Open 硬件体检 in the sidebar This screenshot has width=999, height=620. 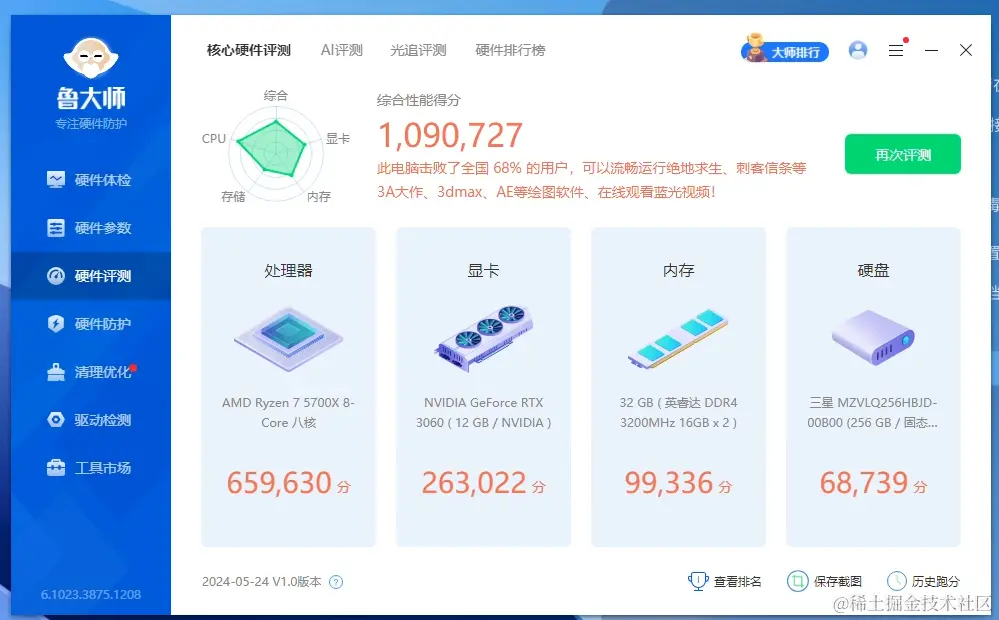[91, 180]
